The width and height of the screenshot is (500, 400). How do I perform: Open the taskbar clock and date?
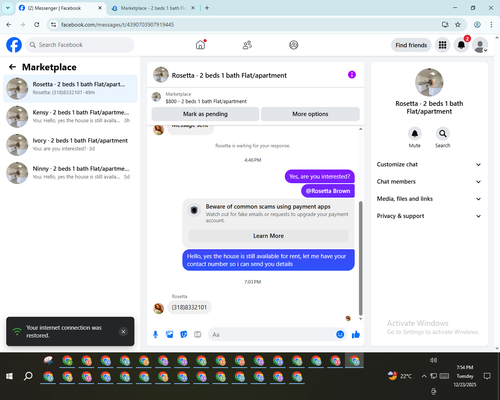pos(465,376)
